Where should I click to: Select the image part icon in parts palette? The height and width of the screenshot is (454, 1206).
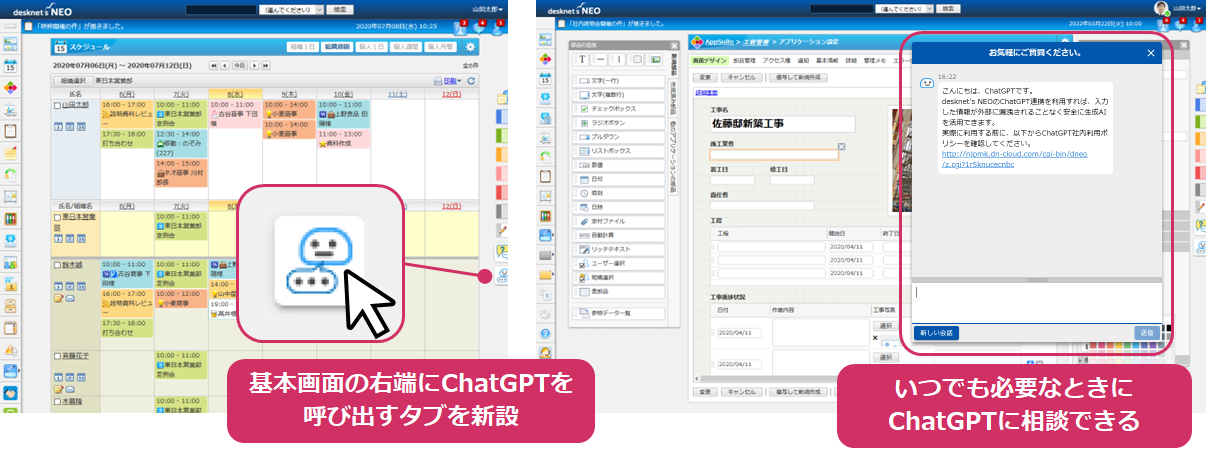pos(654,59)
